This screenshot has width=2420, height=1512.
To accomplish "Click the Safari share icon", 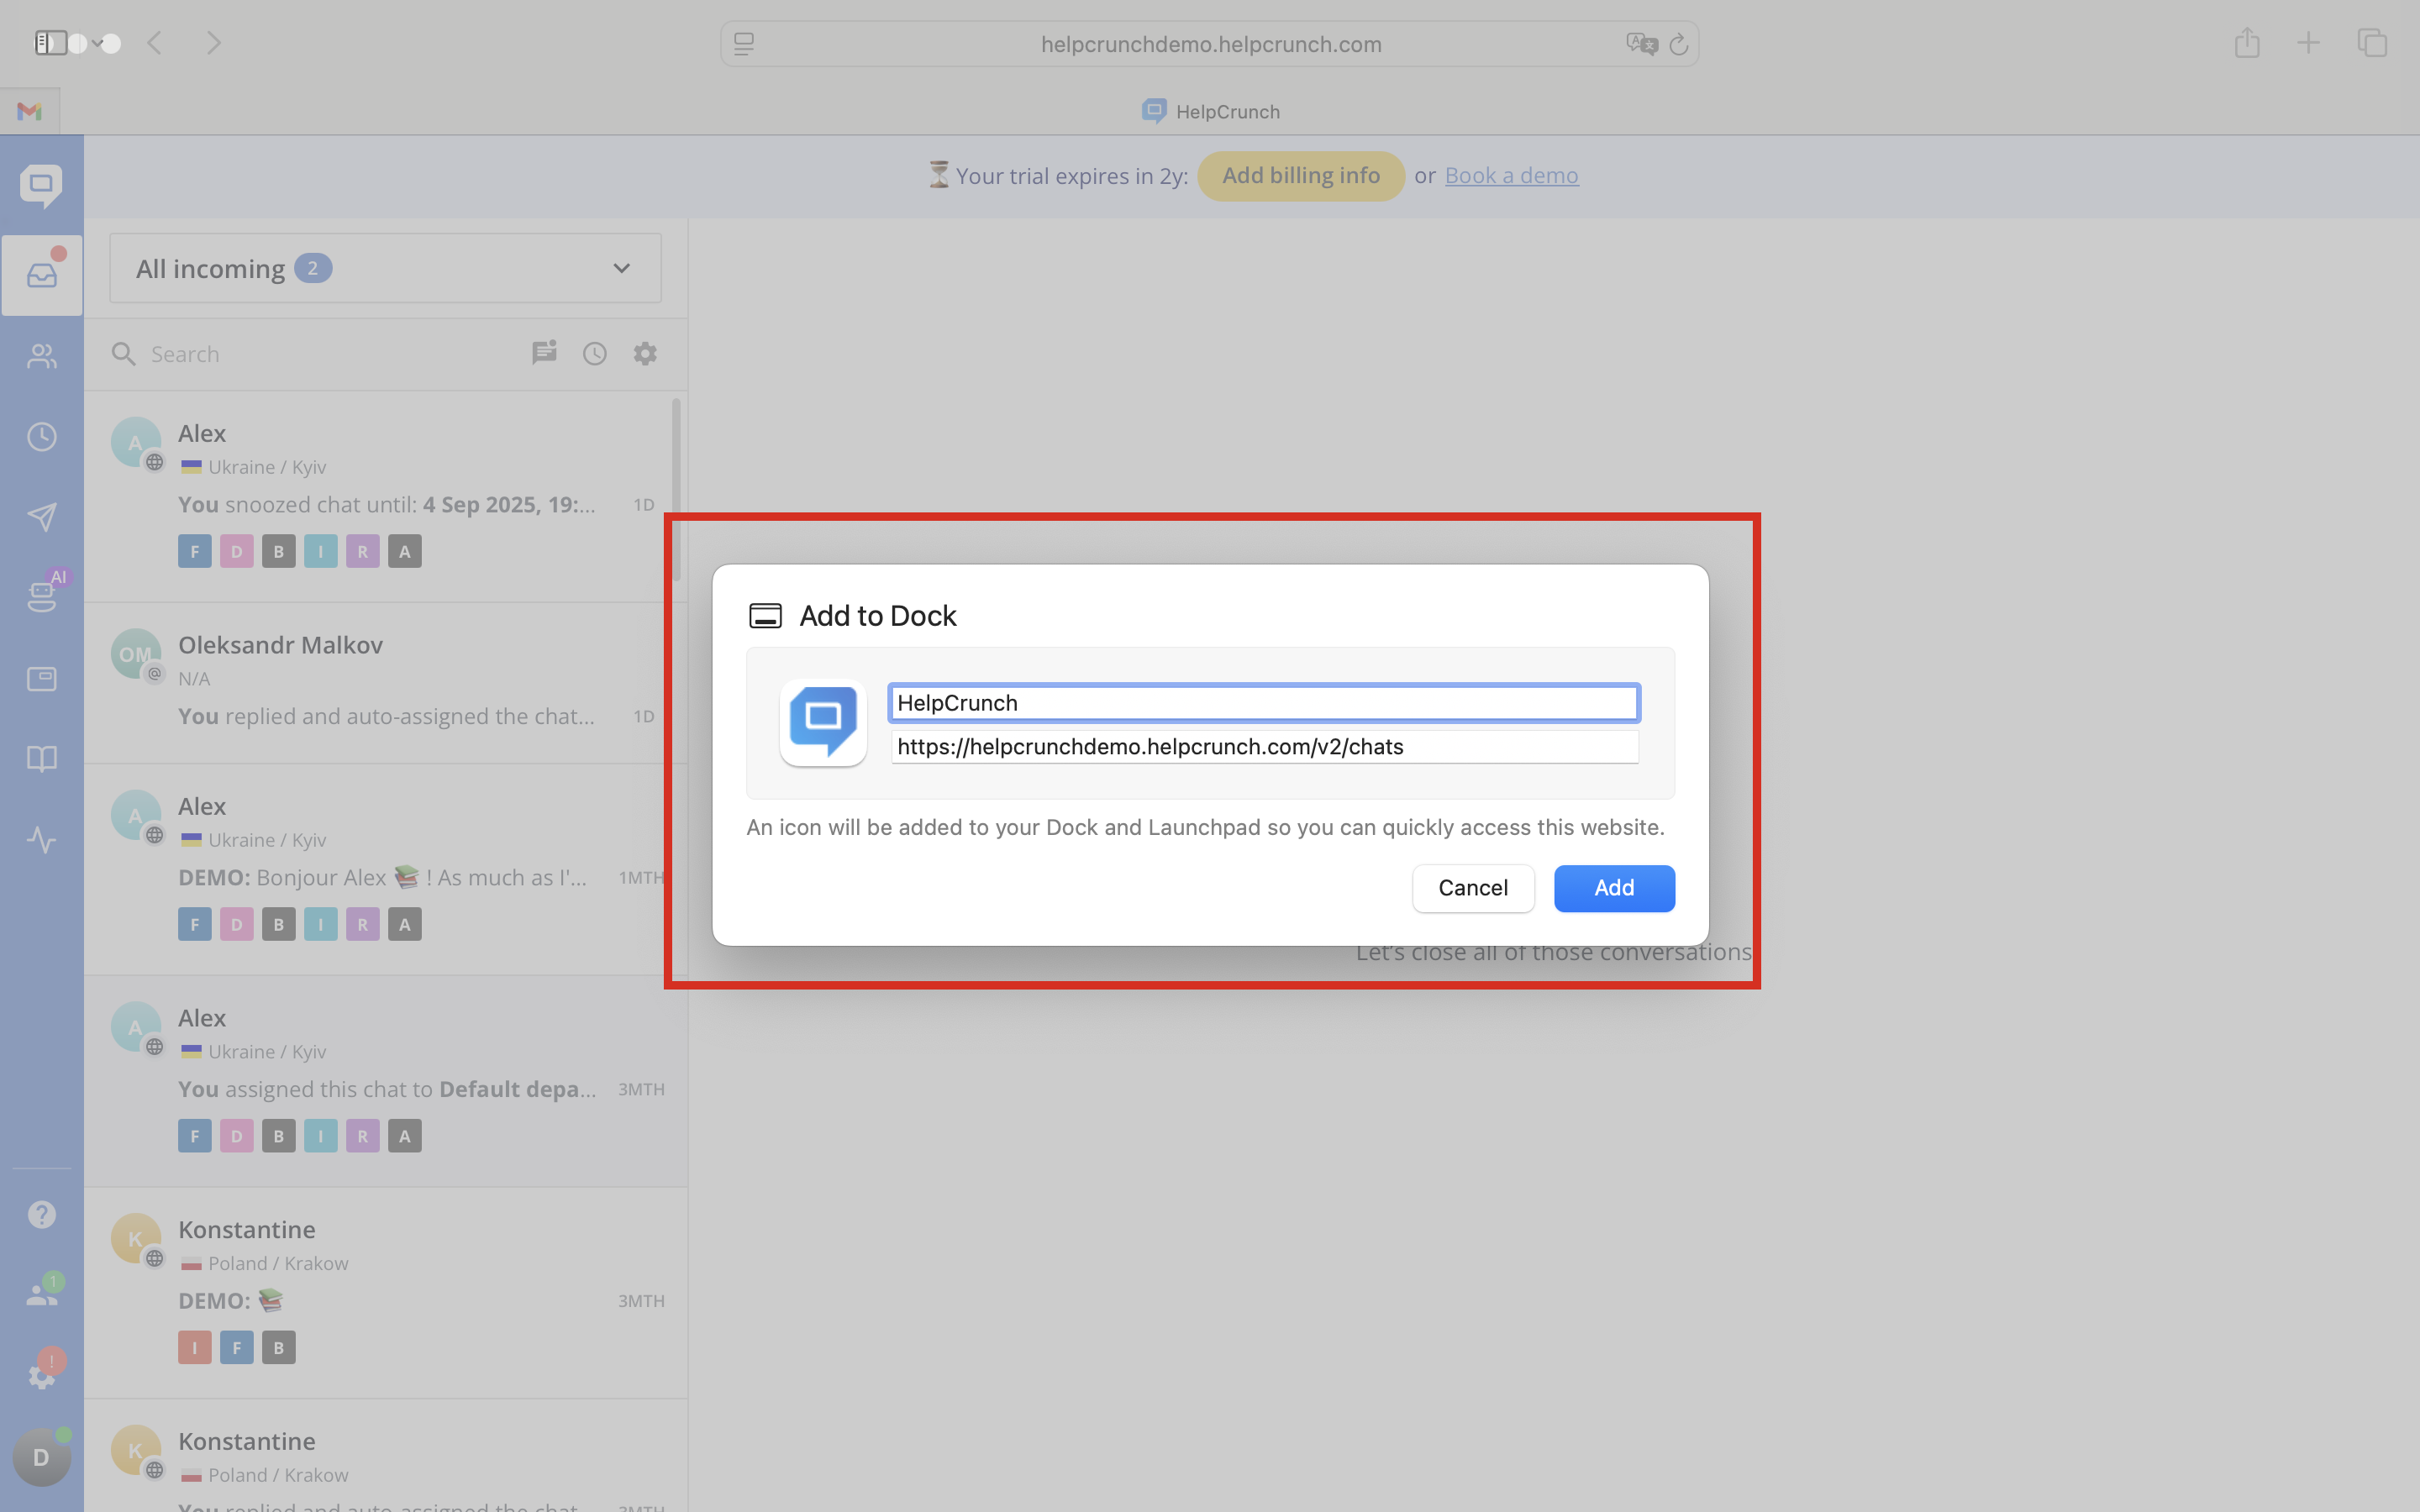I will click(2247, 43).
